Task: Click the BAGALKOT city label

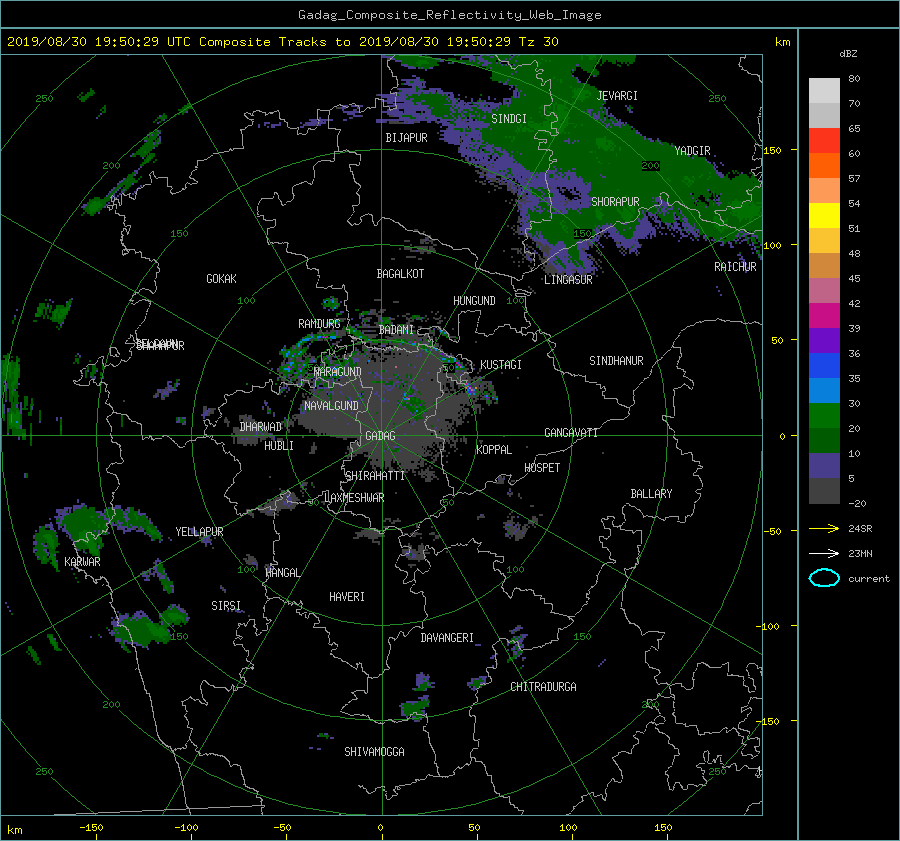Action: (400, 274)
